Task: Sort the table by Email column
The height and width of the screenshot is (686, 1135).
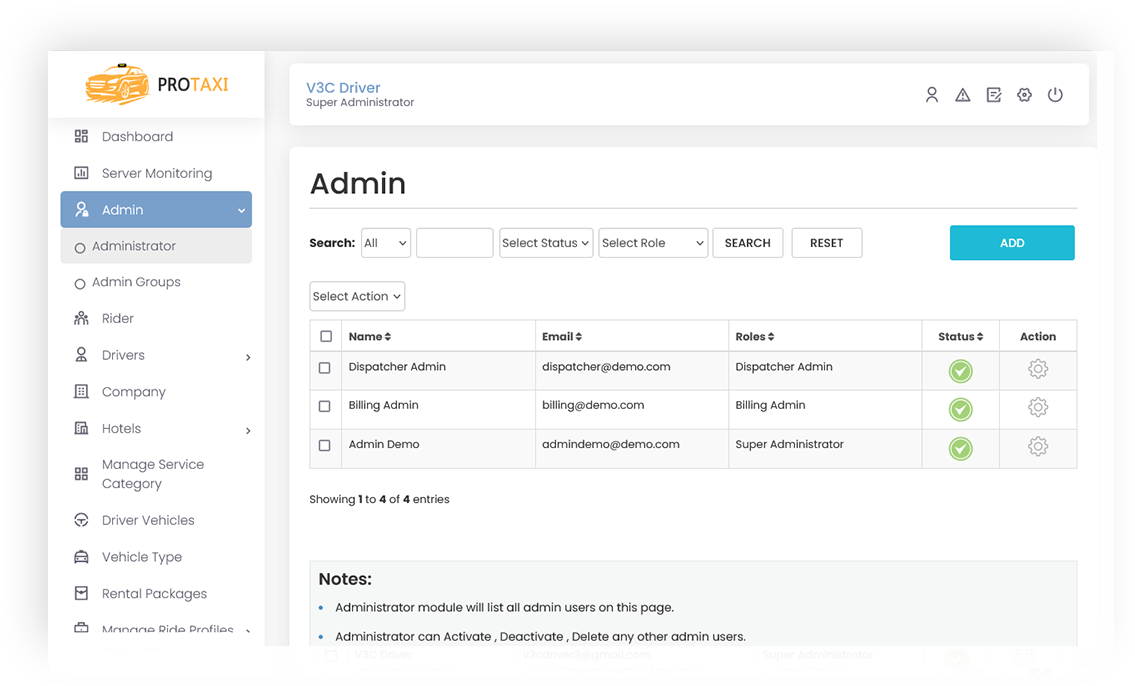Action: (x=562, y=336)
